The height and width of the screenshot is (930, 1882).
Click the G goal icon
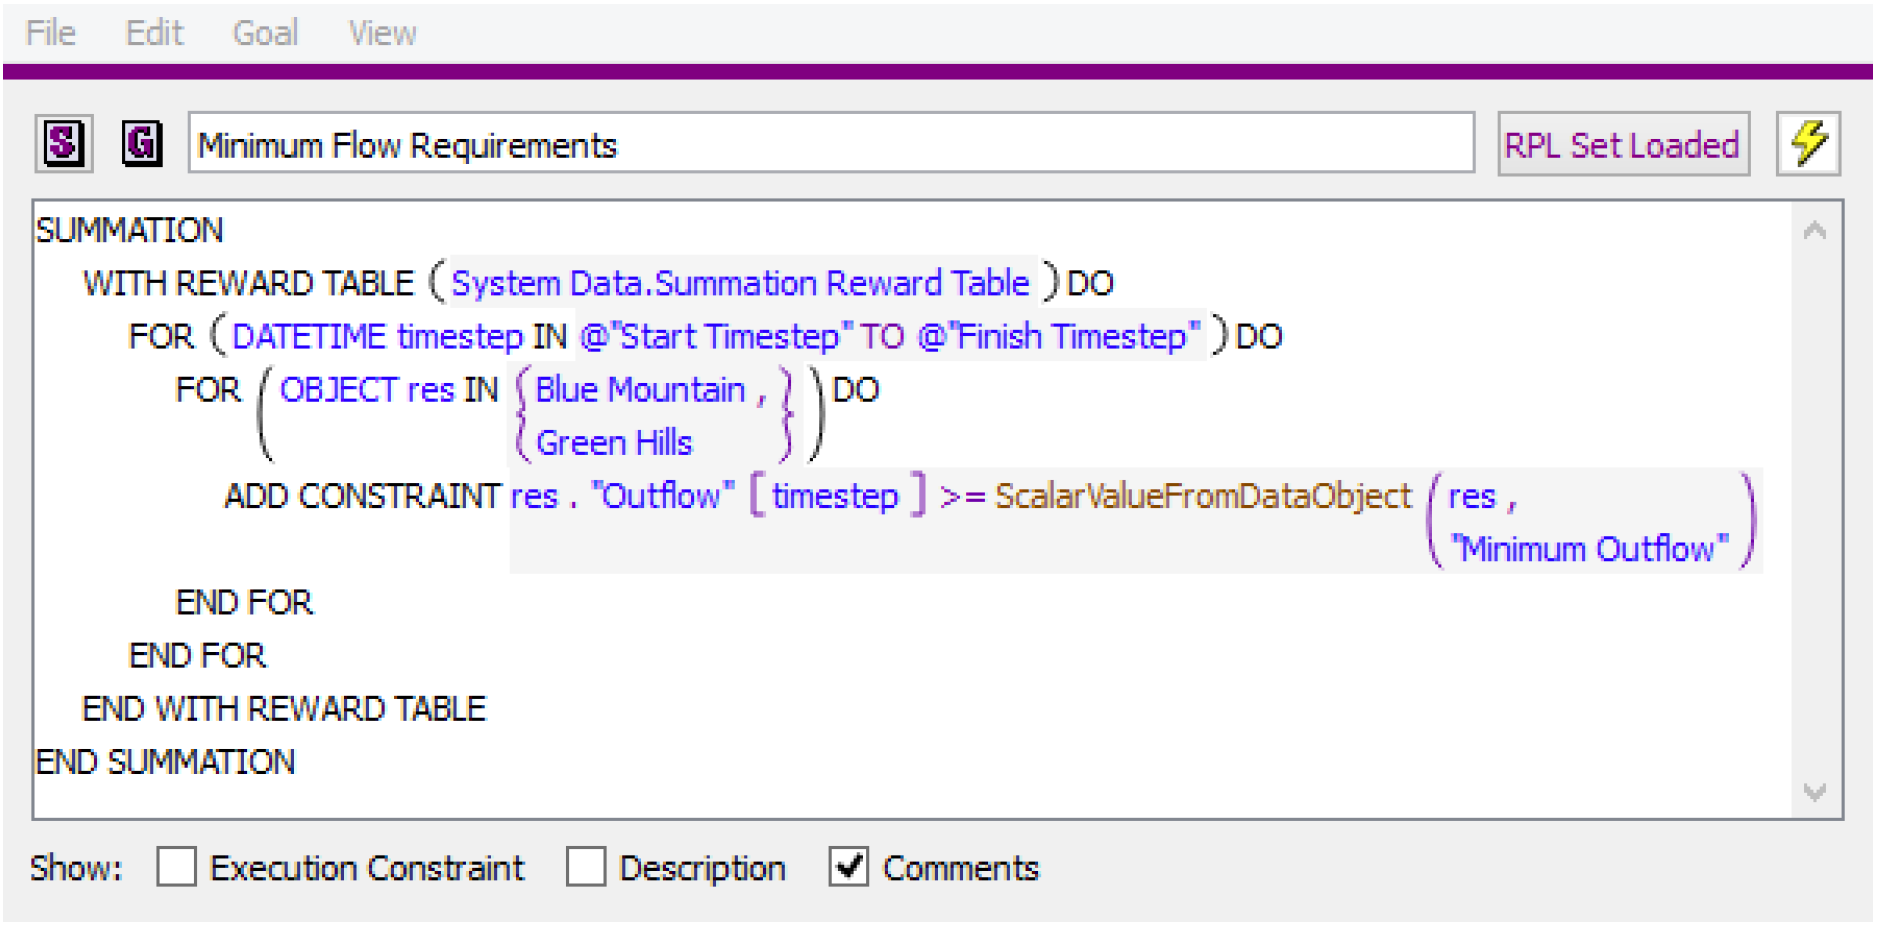click(142, 144)
